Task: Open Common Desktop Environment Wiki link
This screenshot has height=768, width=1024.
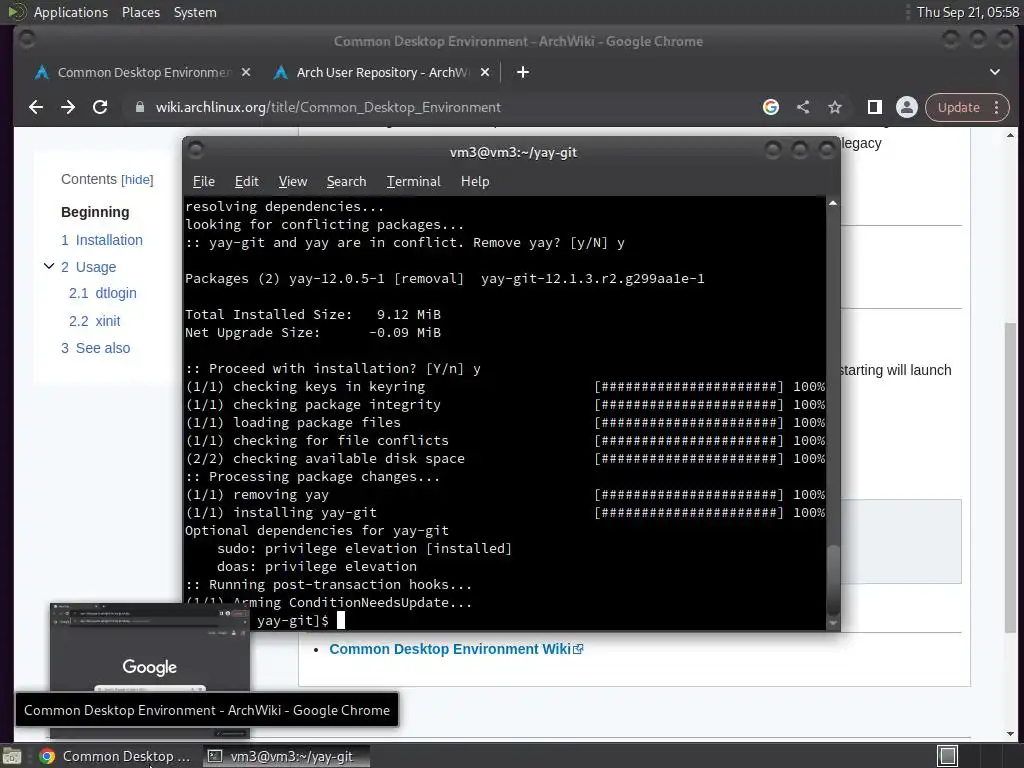Action: (456, 649)
